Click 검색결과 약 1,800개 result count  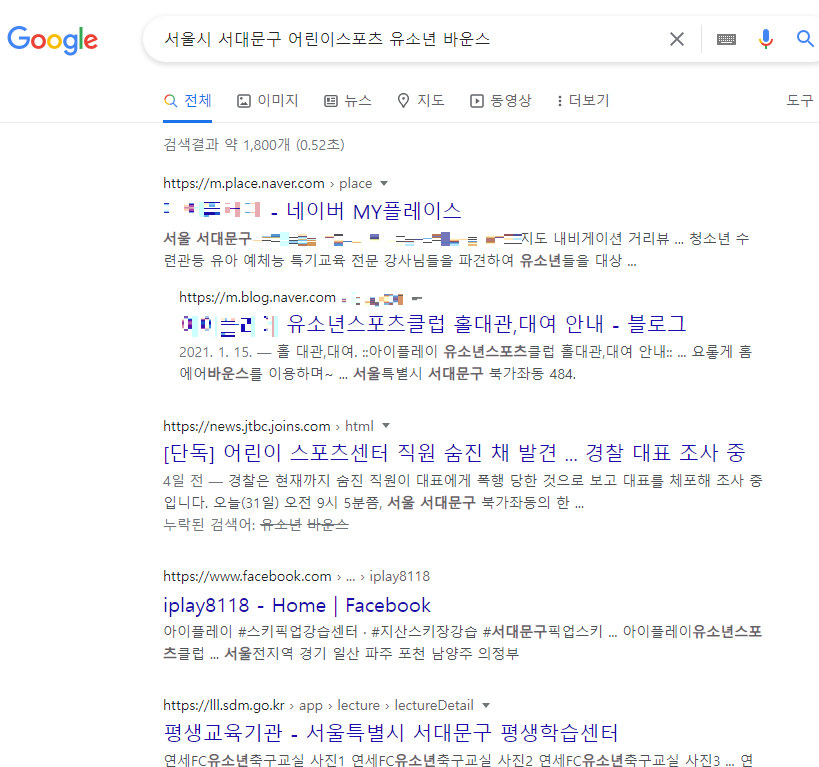point(254,145)
